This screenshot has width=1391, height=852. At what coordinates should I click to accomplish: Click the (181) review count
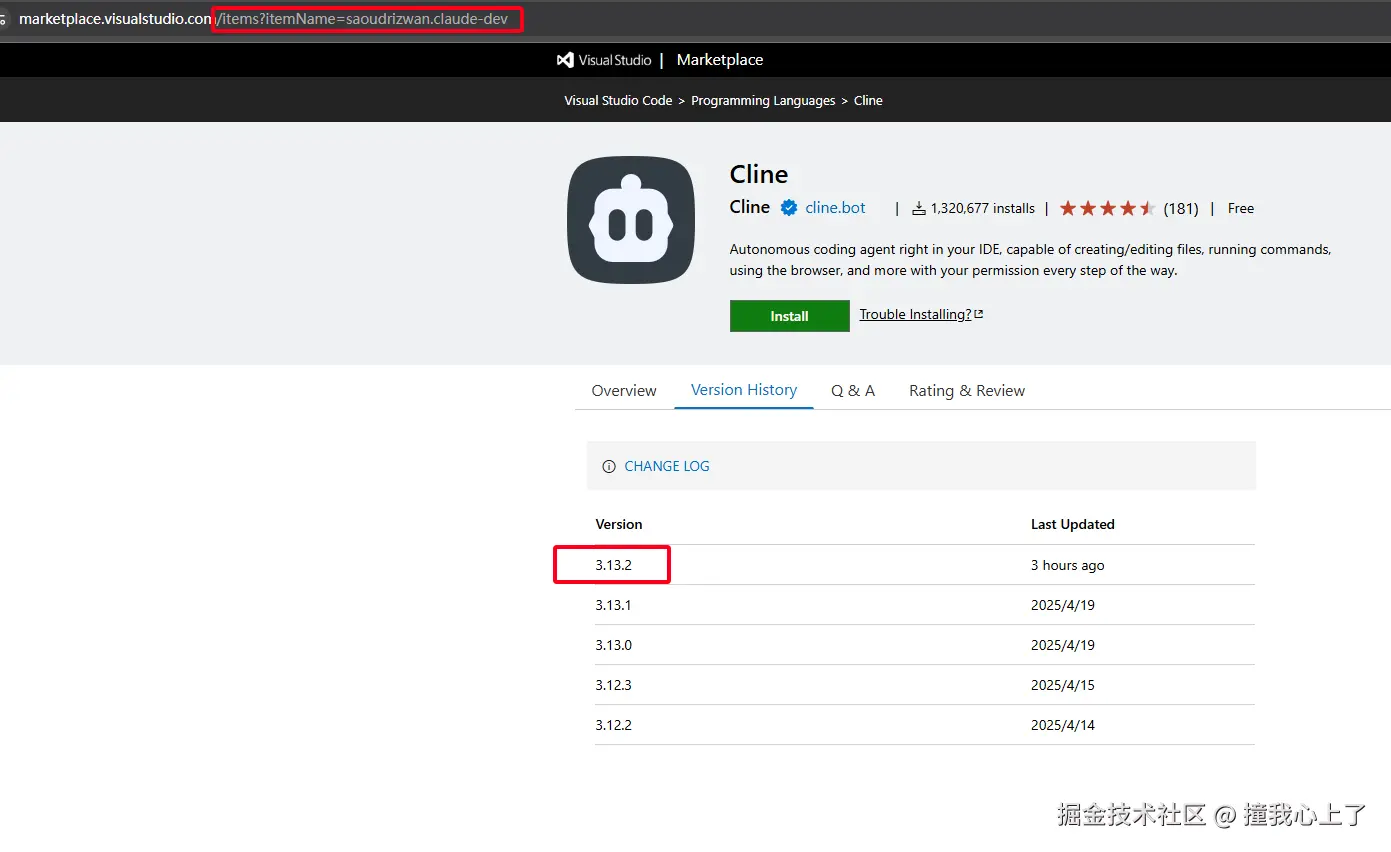1181,209
